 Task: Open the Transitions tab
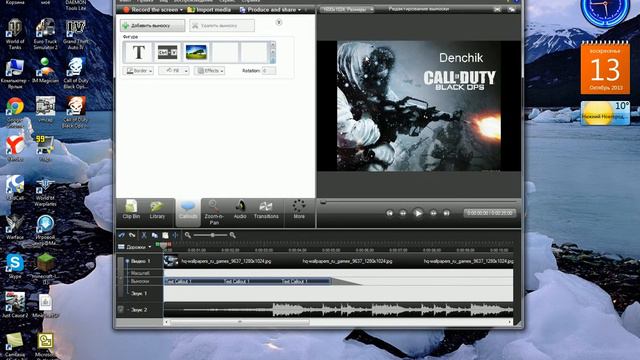click(266, 210)
